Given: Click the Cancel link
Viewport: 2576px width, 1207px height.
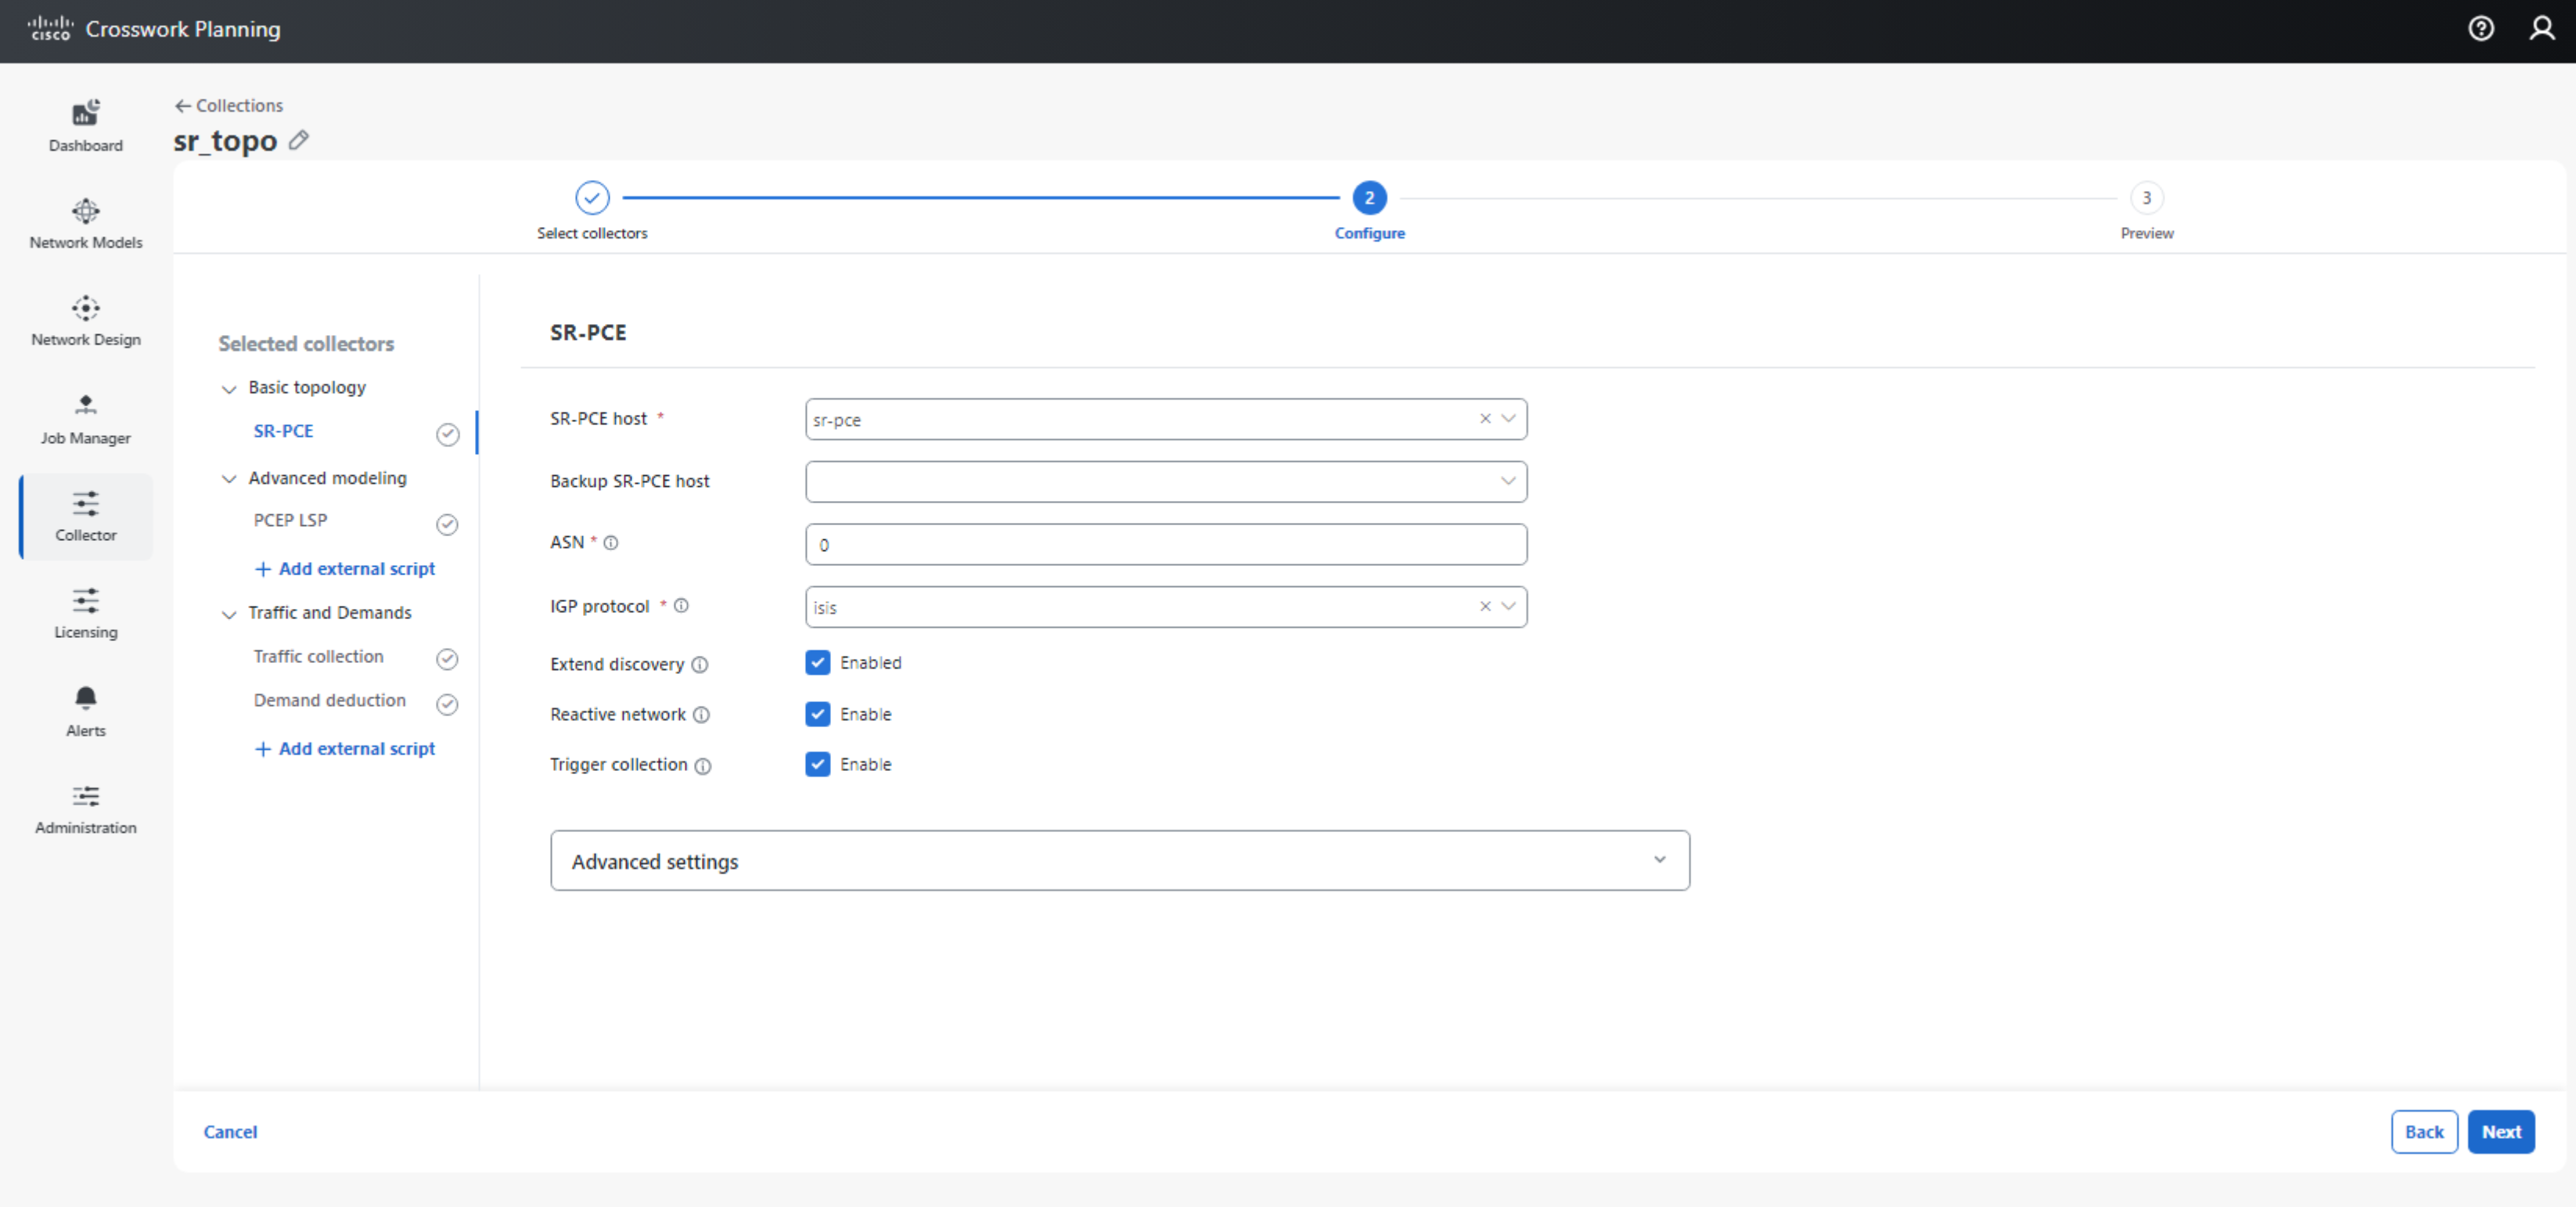Looking at the screenshot, I should pyautogui.click(x=230, y=1132).
